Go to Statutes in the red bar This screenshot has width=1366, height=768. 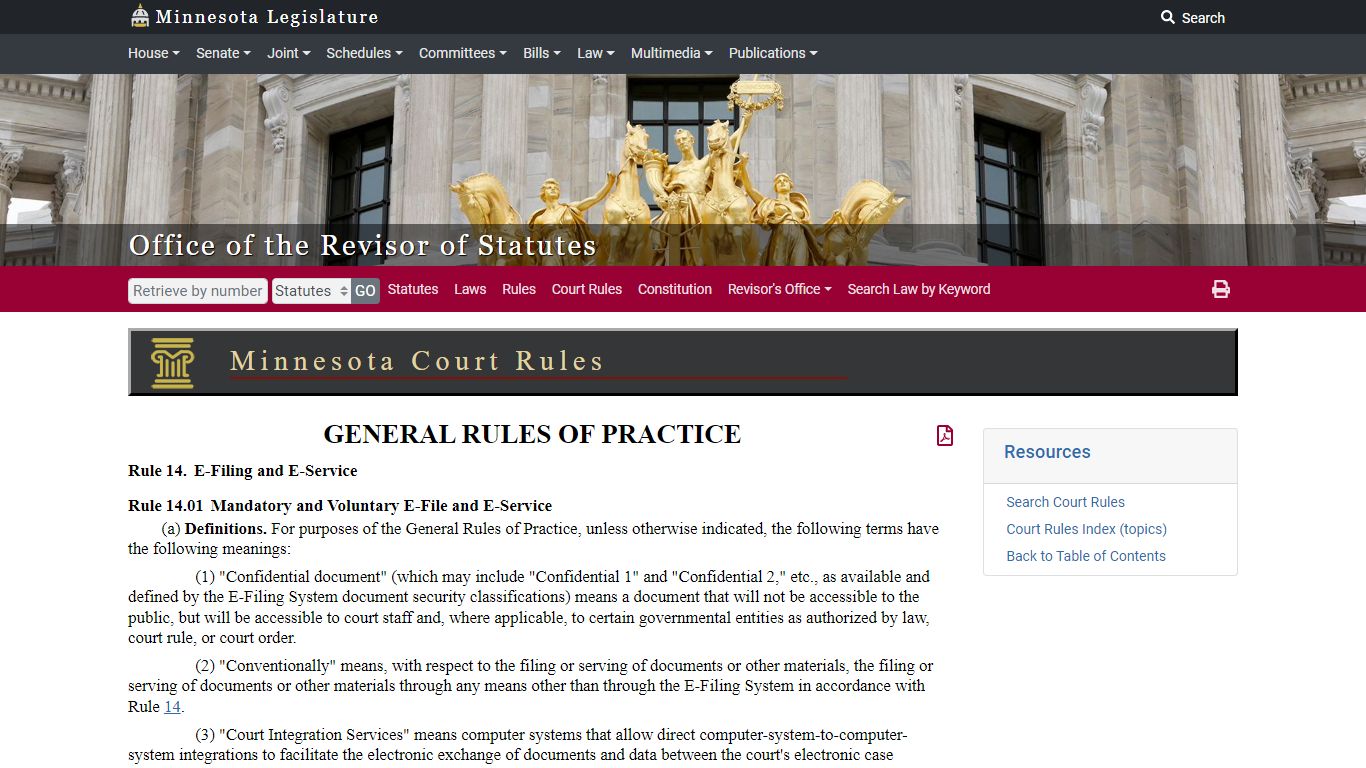click(x=413, y=289)
